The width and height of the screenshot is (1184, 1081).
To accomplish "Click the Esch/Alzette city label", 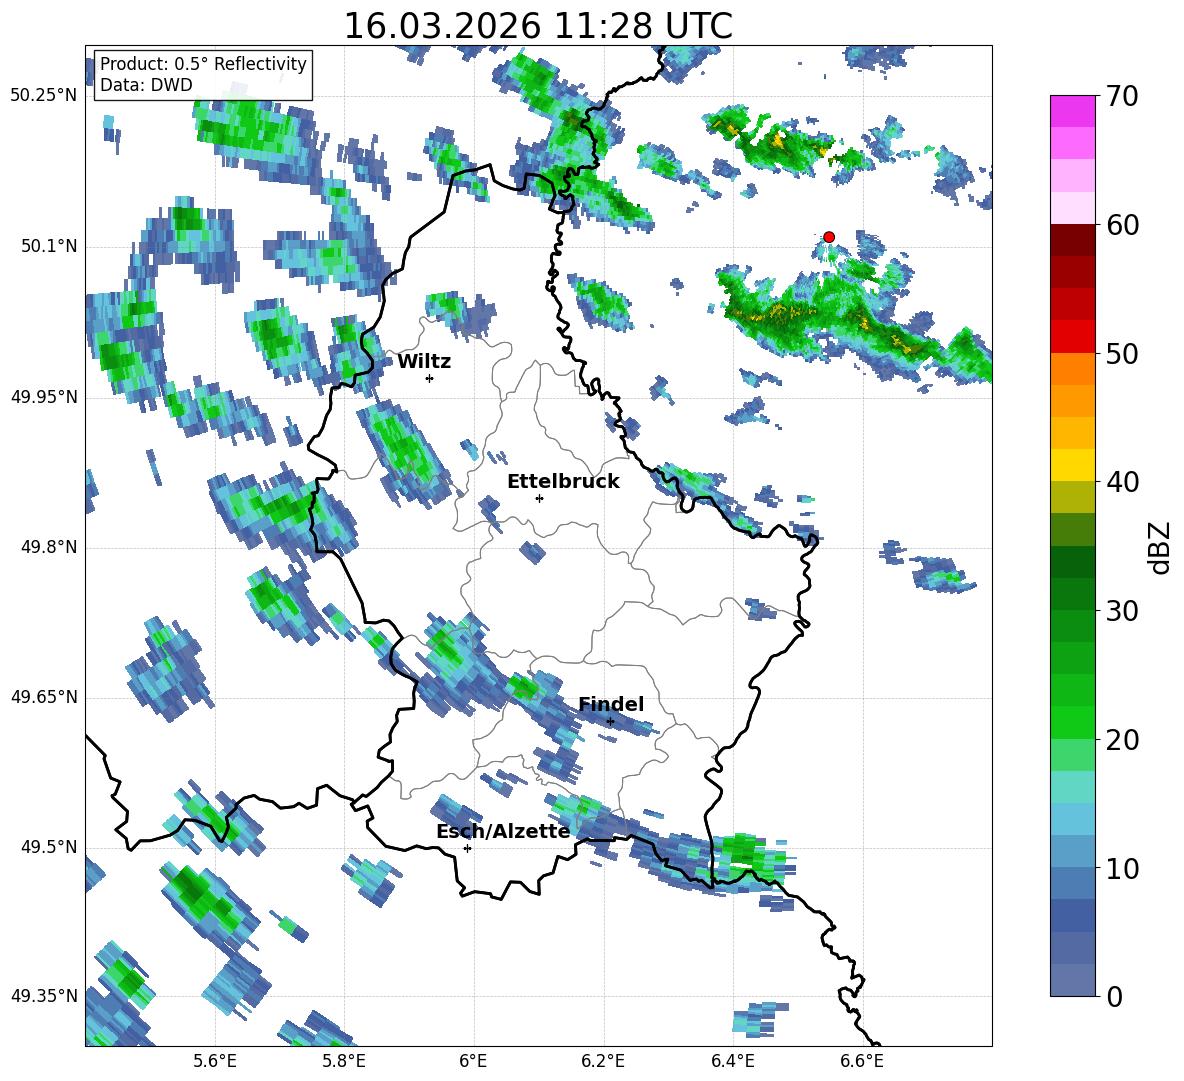I will [503, 832].
